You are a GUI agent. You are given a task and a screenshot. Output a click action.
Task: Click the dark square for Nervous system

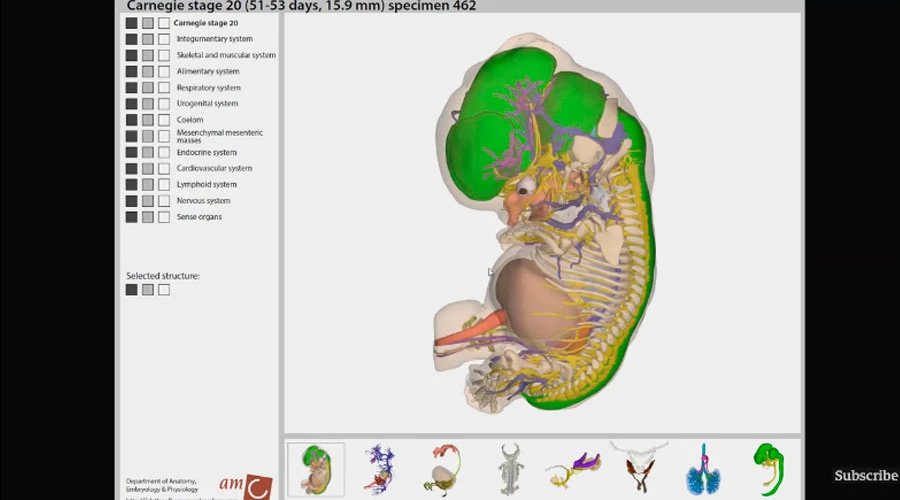click(132, 201)
